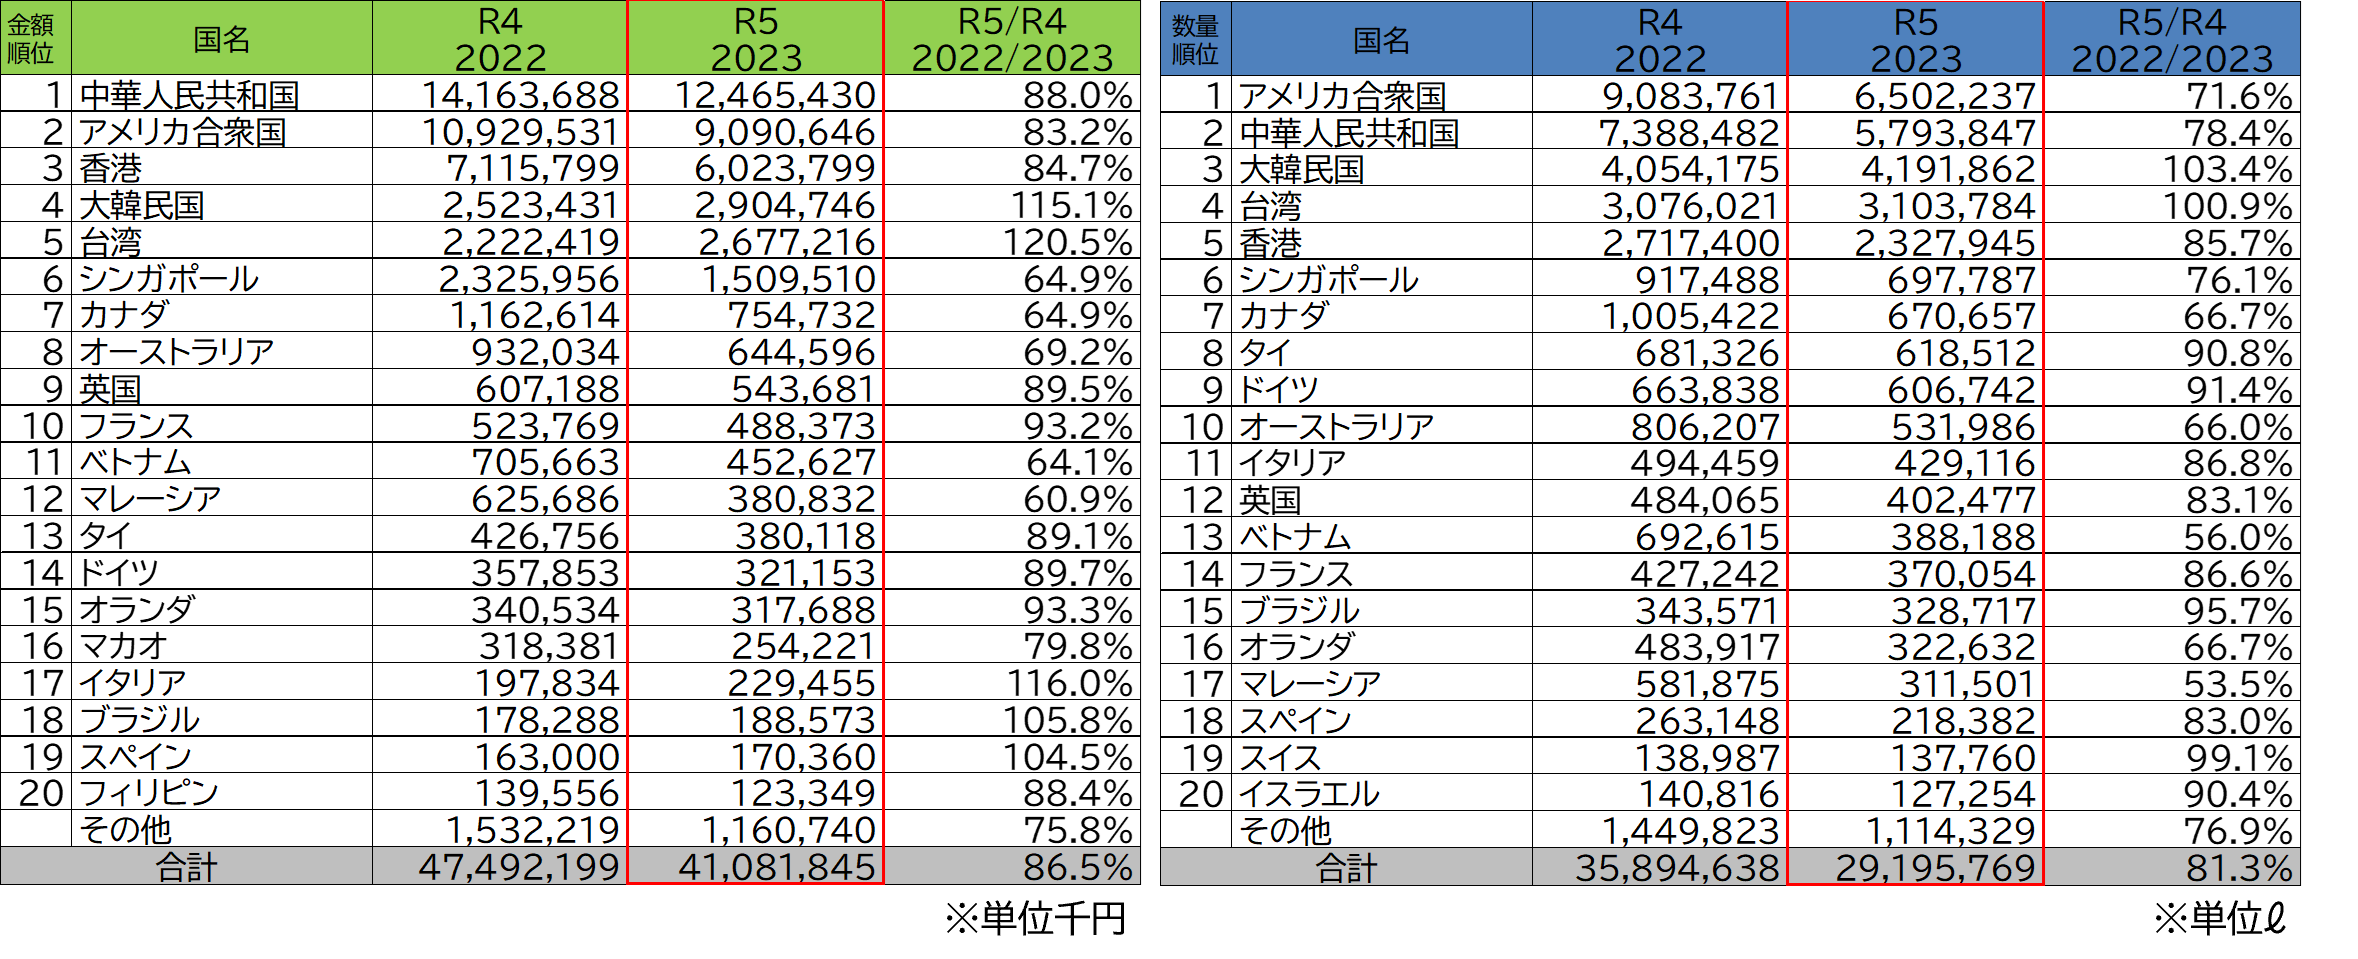
Task: Click the cell showing "4,191,862"
Action: click(1916, 168)
